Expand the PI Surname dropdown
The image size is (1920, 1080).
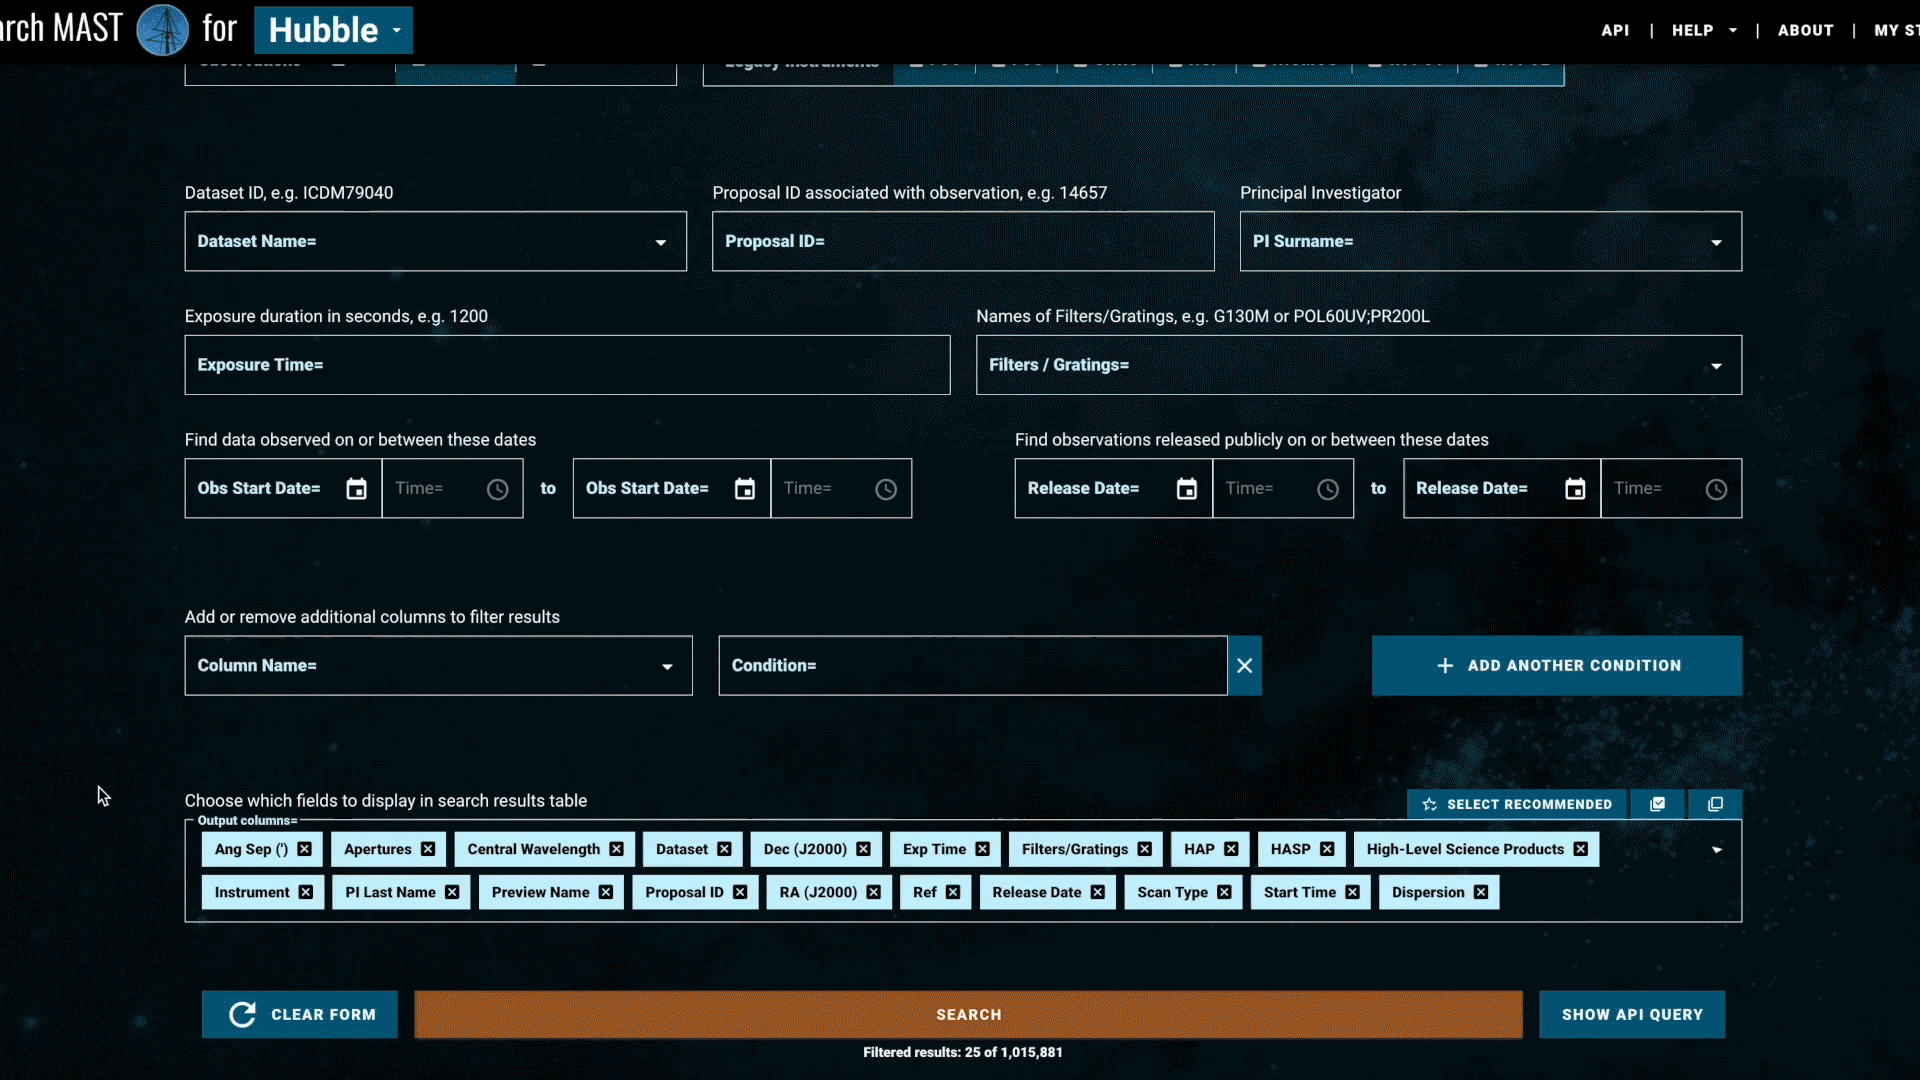click(1717, 242)
